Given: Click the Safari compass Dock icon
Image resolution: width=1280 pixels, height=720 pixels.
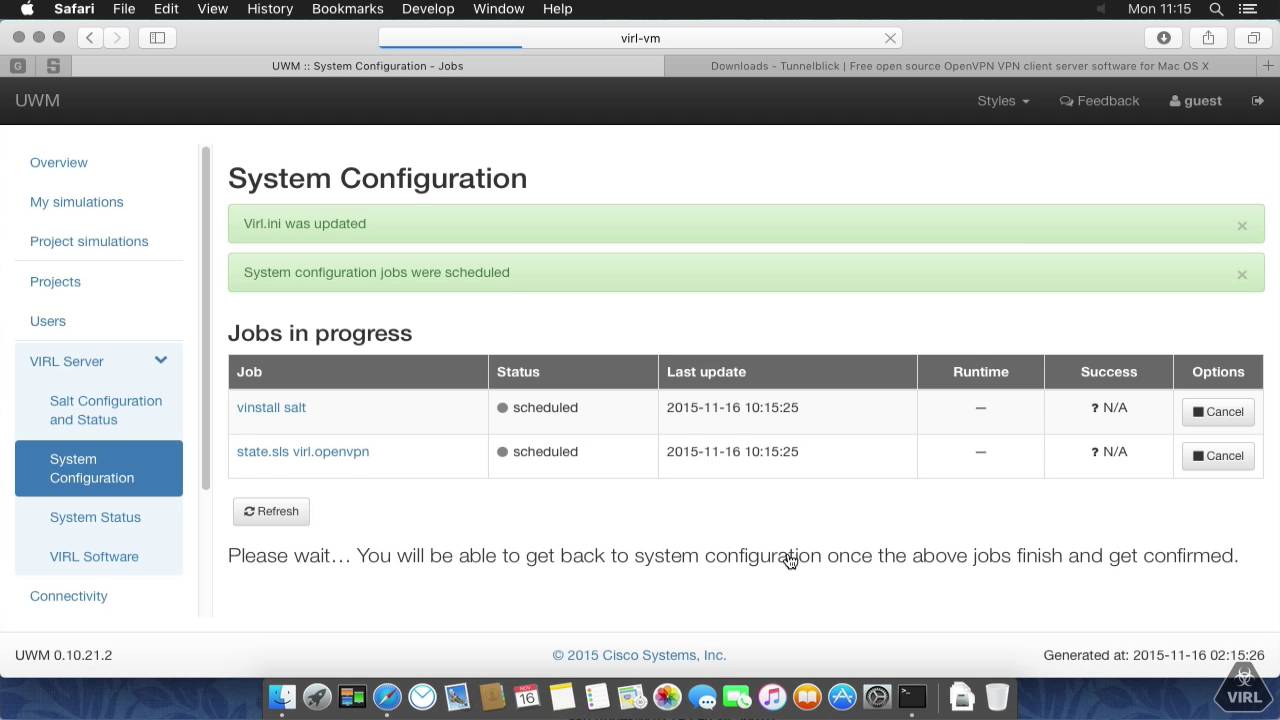Looking at the screenshot, I should (x=388, y=696).
